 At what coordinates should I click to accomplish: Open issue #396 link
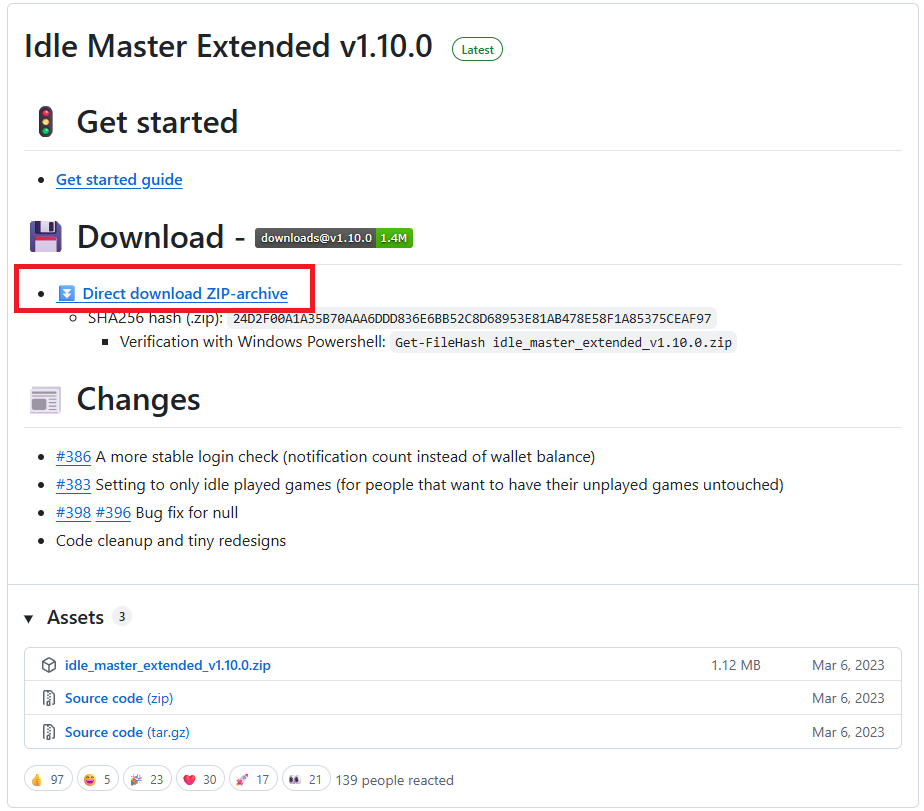tap(113, 513)
